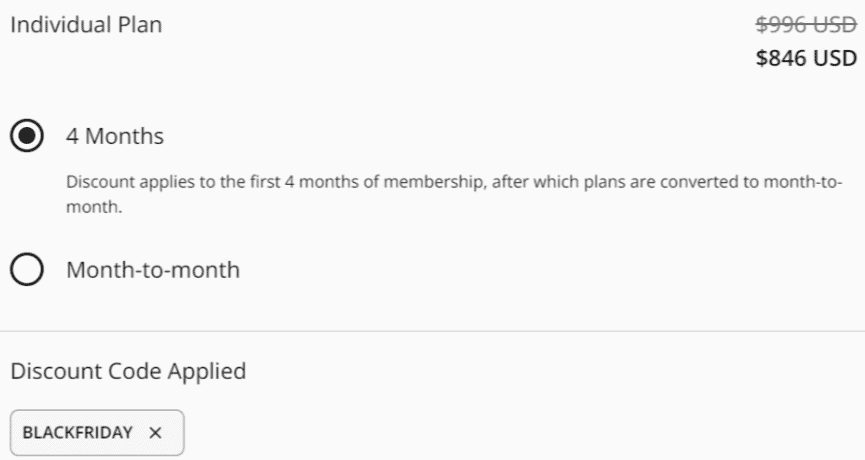Click the "4 Months" option label
The height and width of the screenshot is (460, 865).
click(115, 136)
